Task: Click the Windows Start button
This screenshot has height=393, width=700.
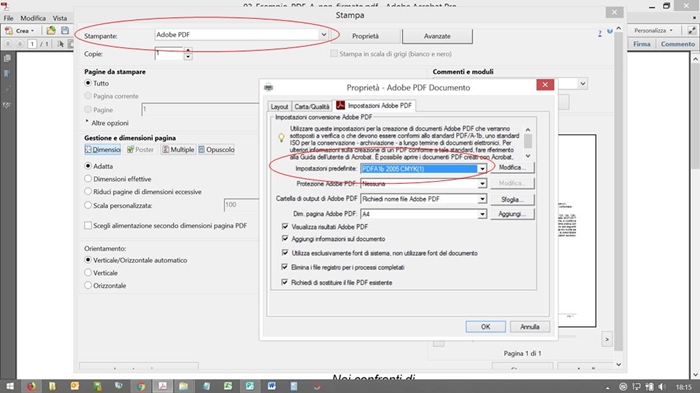Action: [9, 386]
